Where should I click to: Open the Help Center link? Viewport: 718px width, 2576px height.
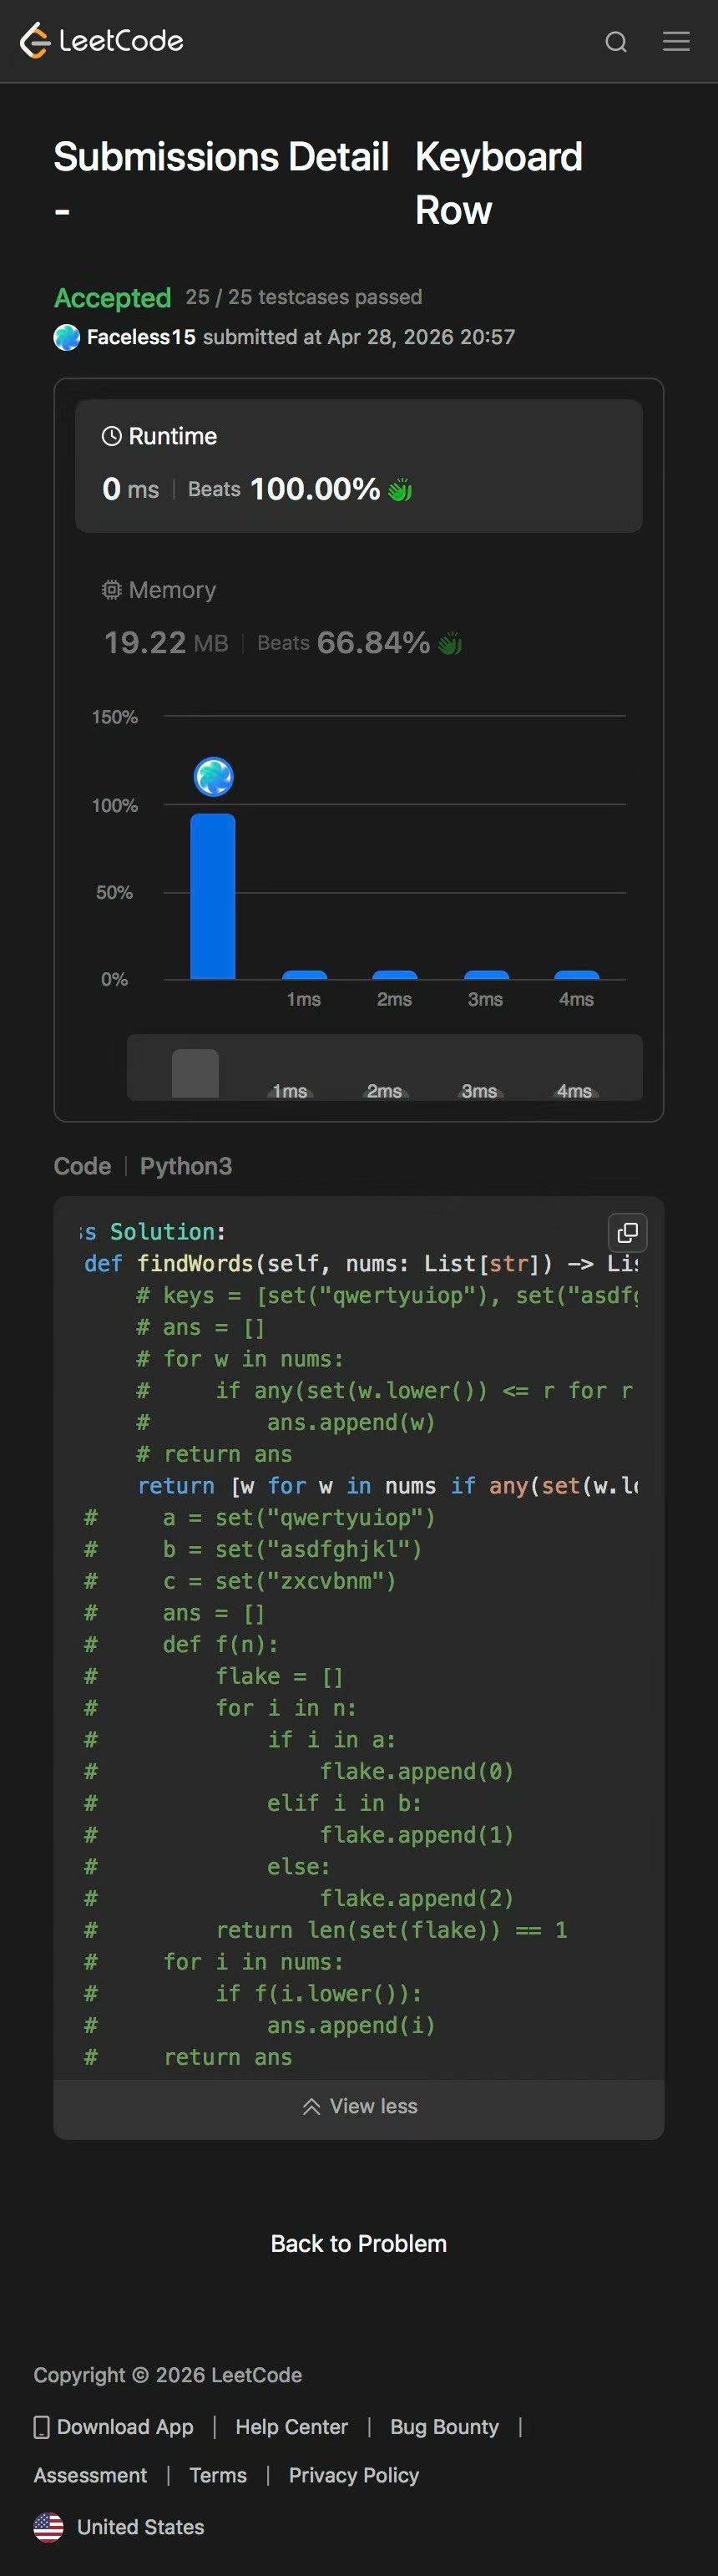point(292,2427)
